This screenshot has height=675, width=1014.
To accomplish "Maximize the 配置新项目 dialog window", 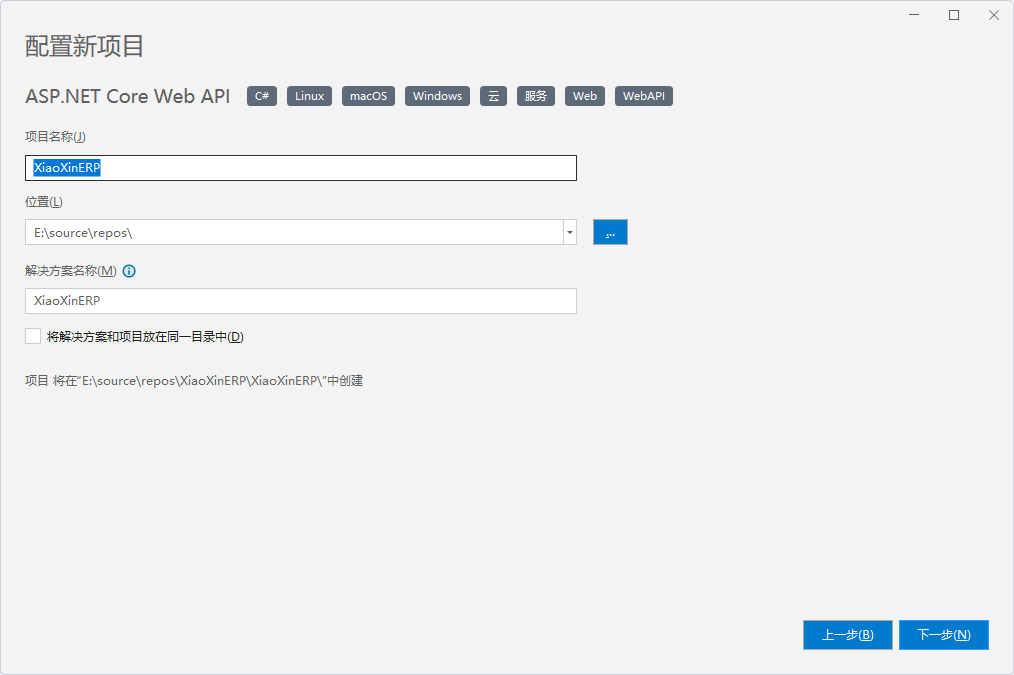I will pyautogui.click(x=954, y=15).
